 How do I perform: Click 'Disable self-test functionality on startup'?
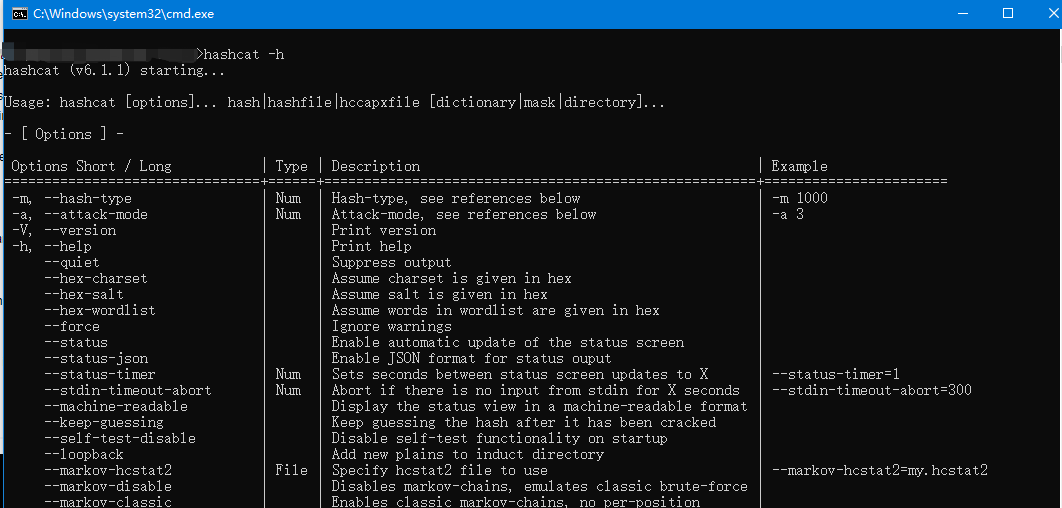tap(500, 439)
